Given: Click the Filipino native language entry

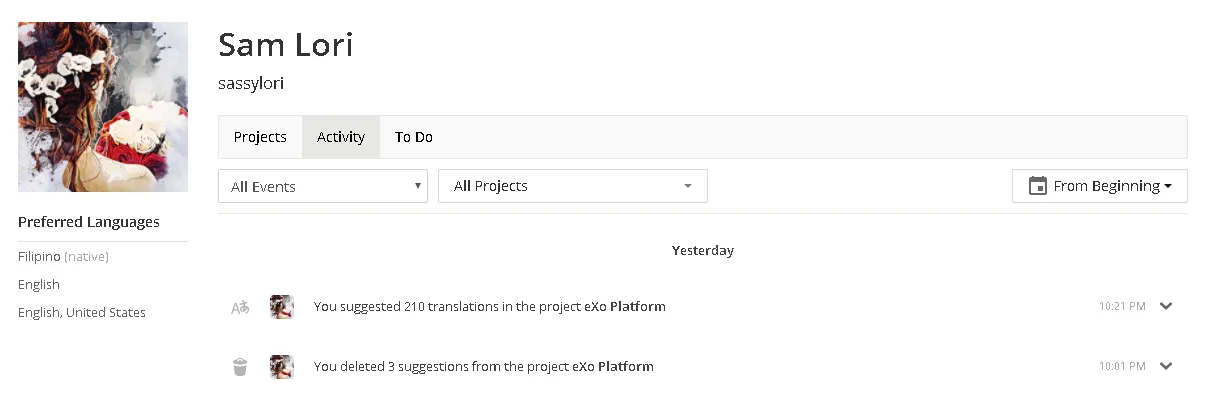Looking at the screenshot, I should click(63, 257).
